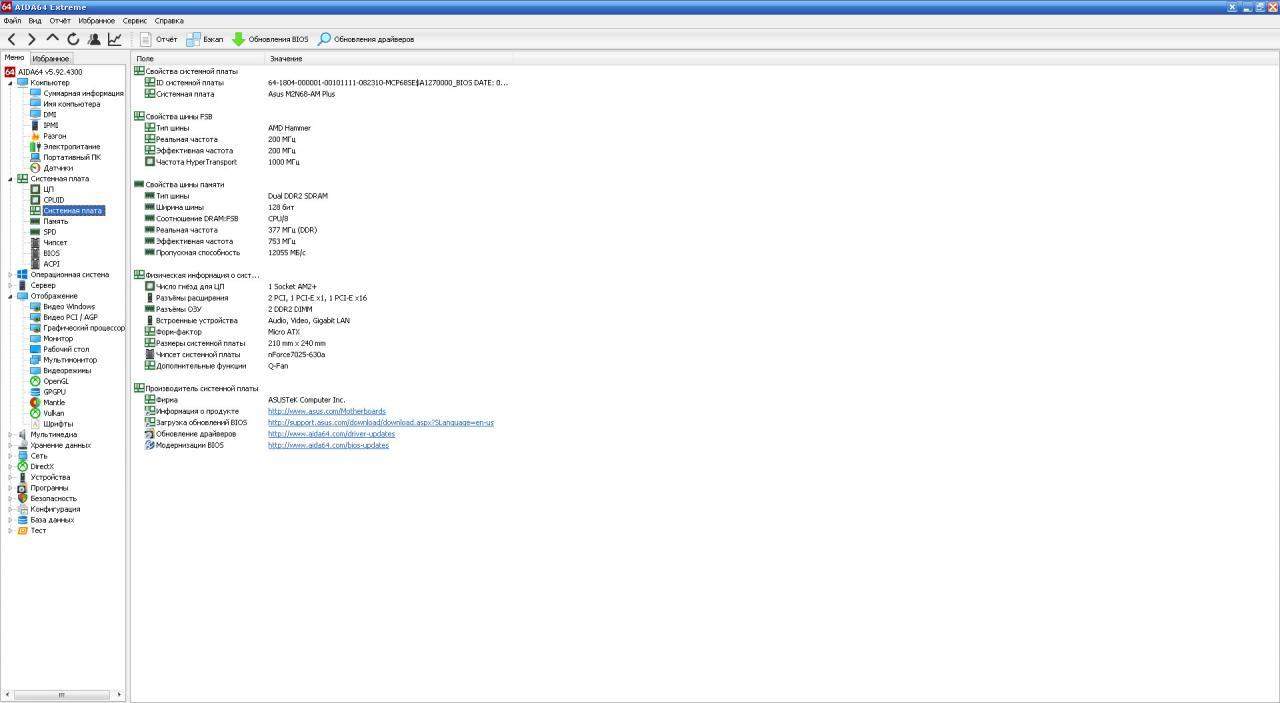1280x703 pixels.
Task: Click the line graph toolbar icon
Action: pyautogui.click(x=115, y=39)
